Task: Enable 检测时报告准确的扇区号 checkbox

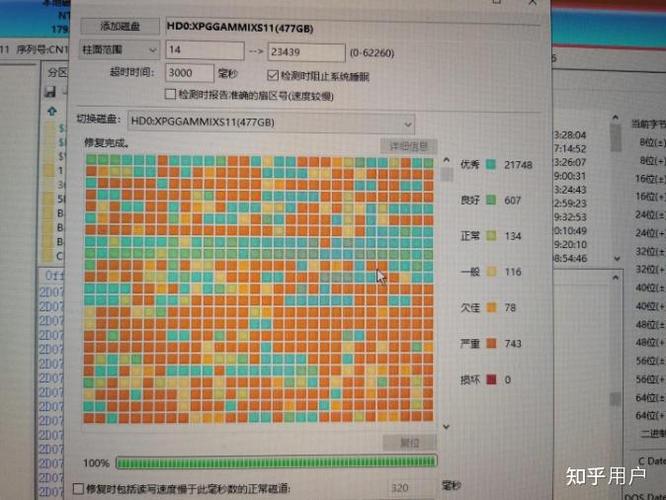Action: click(170, 94)
